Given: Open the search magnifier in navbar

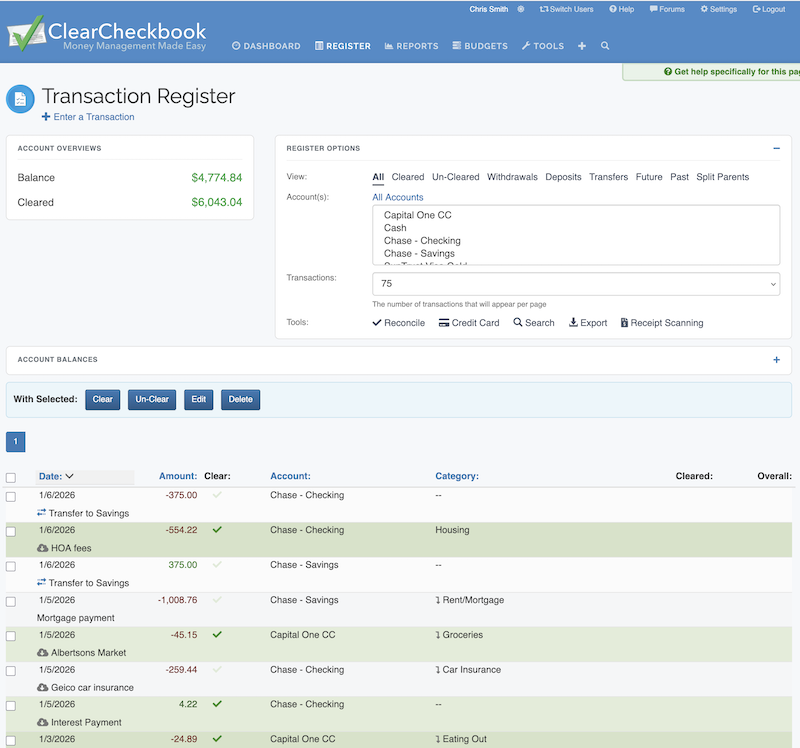Looking at the screenshot, I should pyautogui.click(x=605, y=46).
